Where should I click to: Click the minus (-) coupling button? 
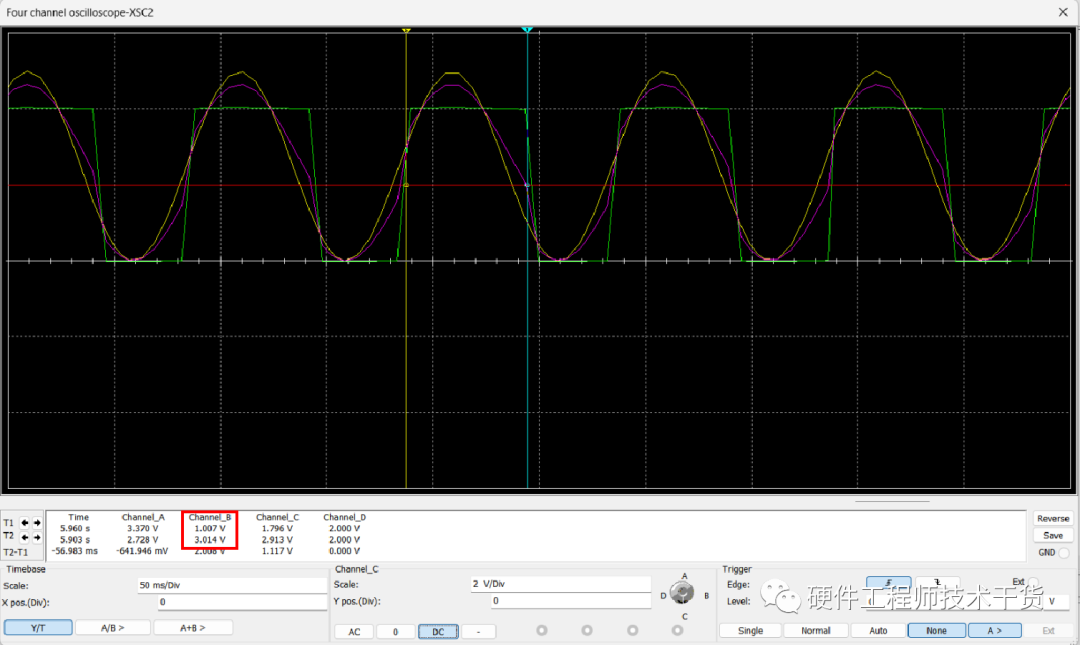click(x=479, y=632)
